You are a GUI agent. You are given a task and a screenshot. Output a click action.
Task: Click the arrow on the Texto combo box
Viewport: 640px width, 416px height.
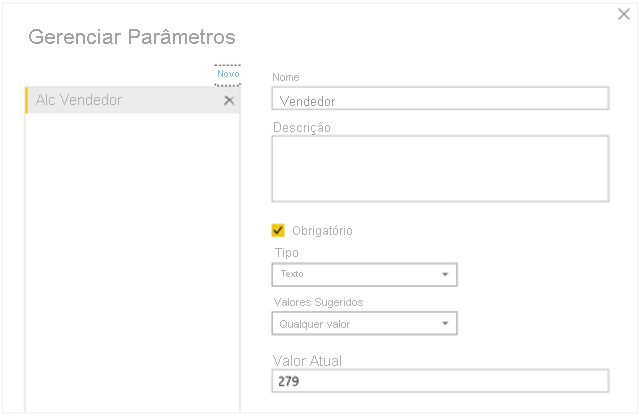click(x=446, y=274)
